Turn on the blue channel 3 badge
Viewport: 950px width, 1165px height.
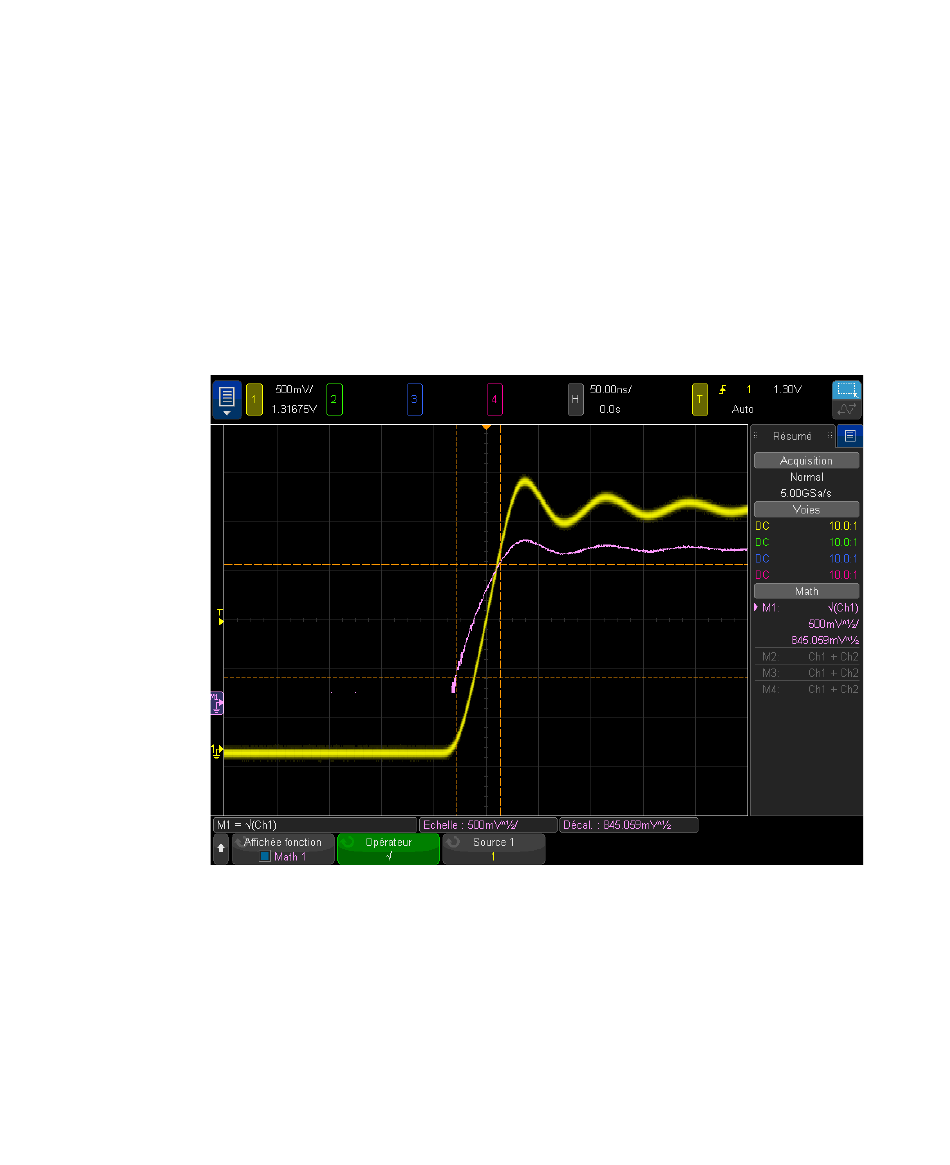point(414,399)
